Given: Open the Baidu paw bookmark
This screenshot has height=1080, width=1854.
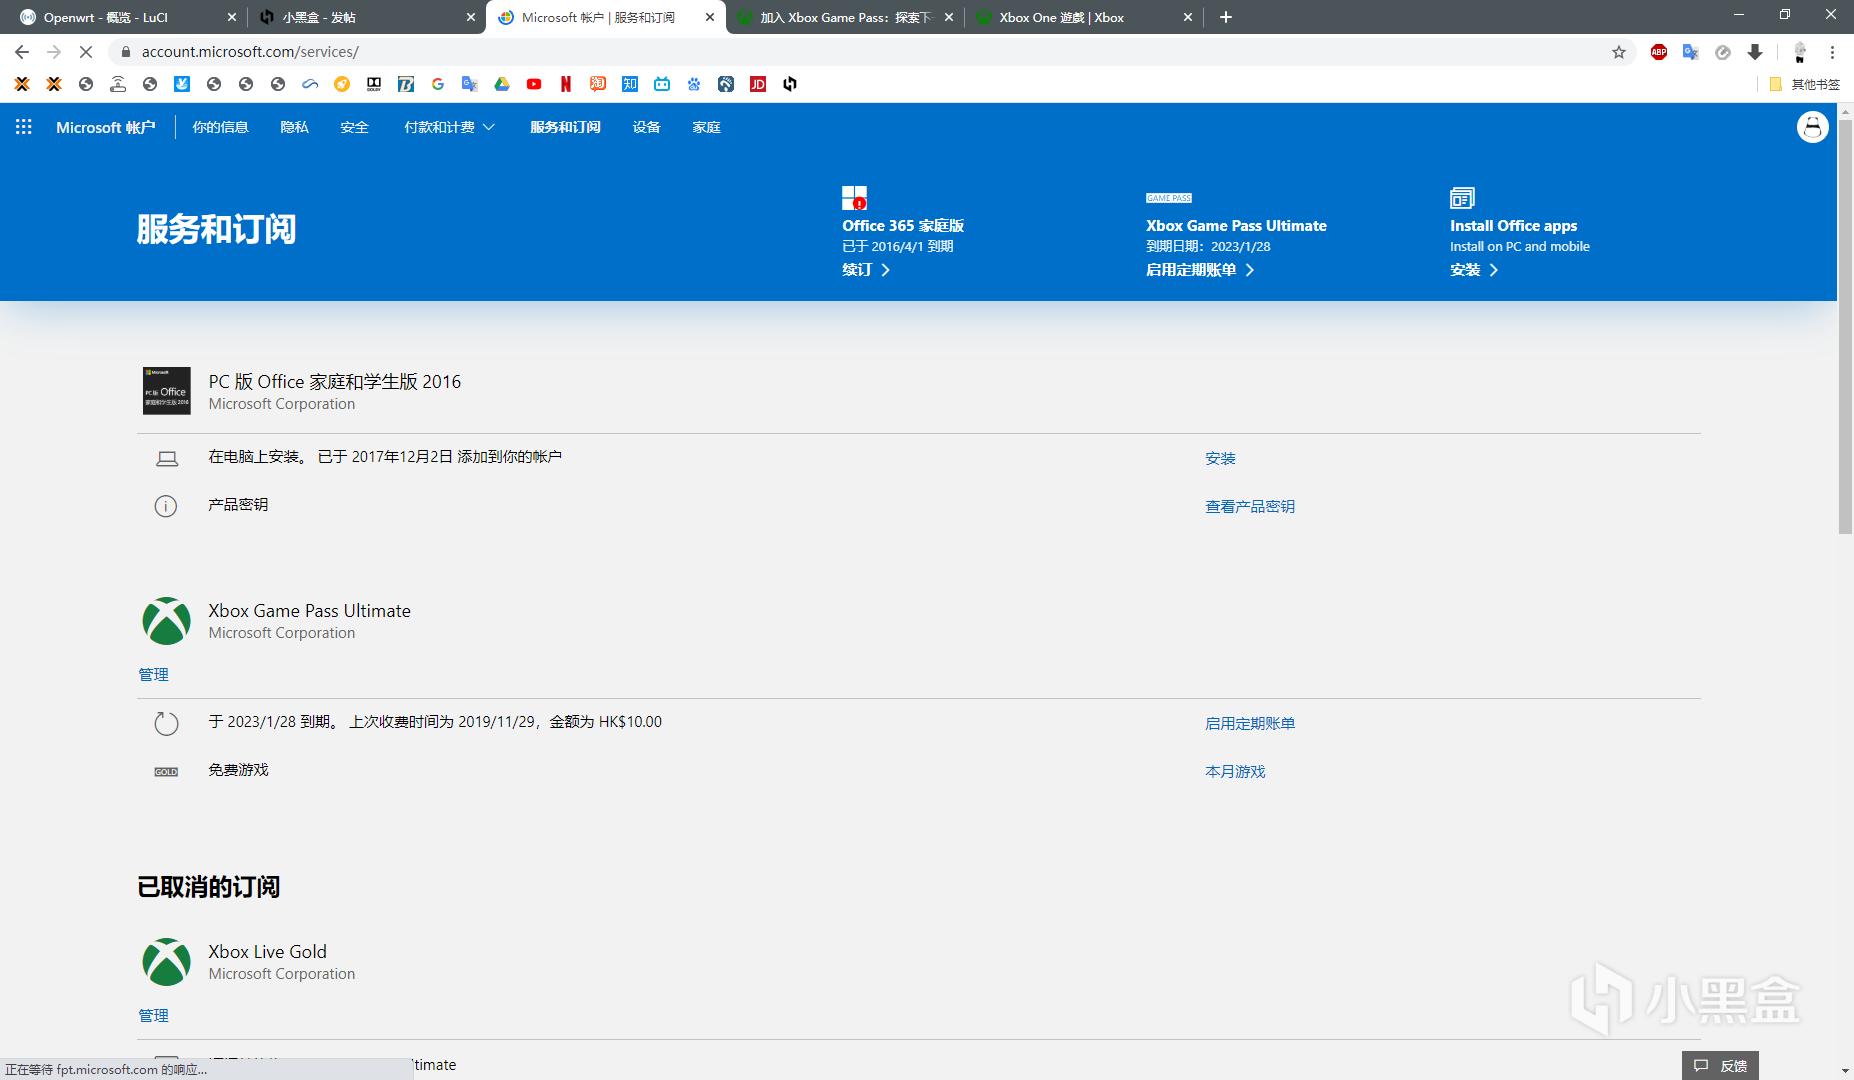Looking at the screenshot, I should coord(694,84).
